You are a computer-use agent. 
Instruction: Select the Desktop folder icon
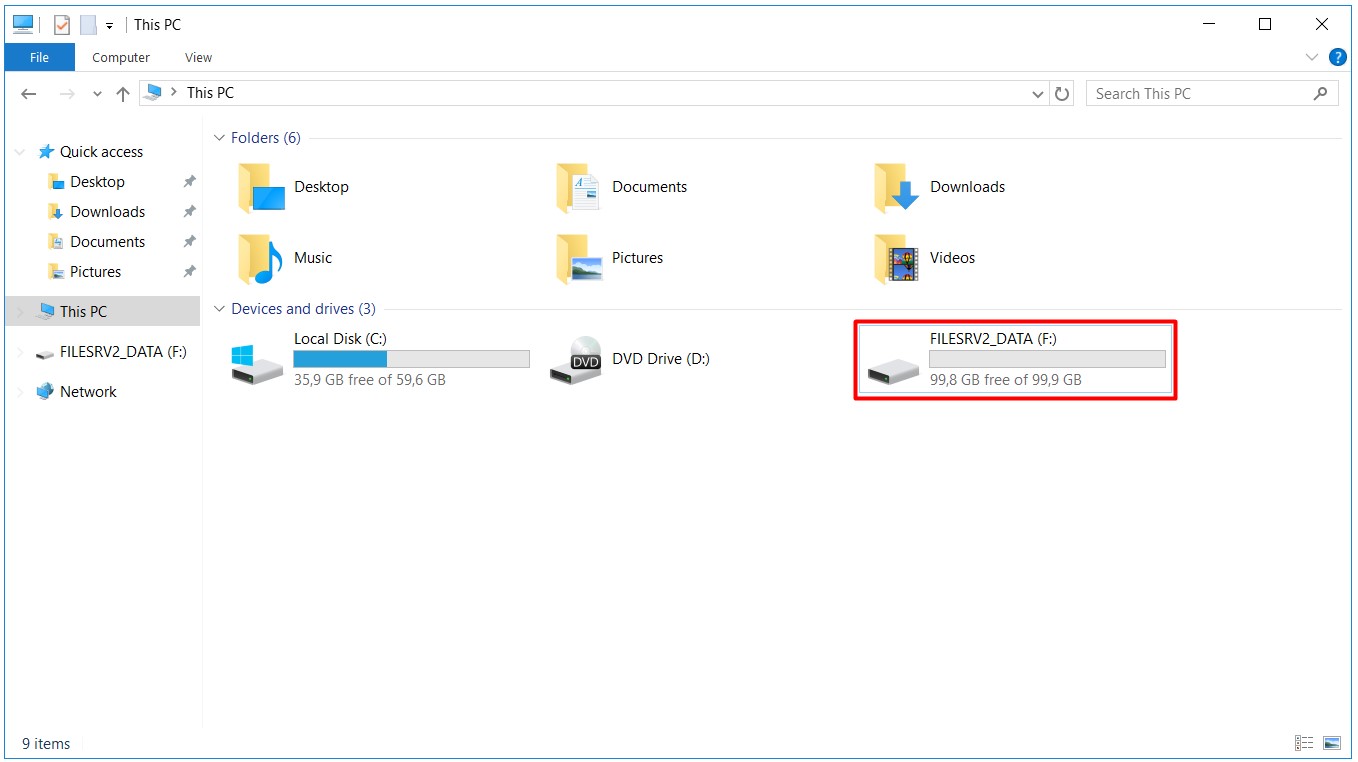click(262, 187)
